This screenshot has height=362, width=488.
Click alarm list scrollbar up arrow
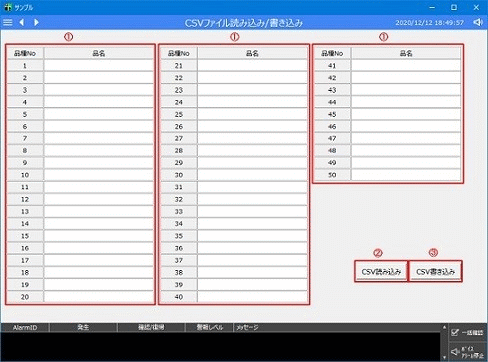point(444,327)
